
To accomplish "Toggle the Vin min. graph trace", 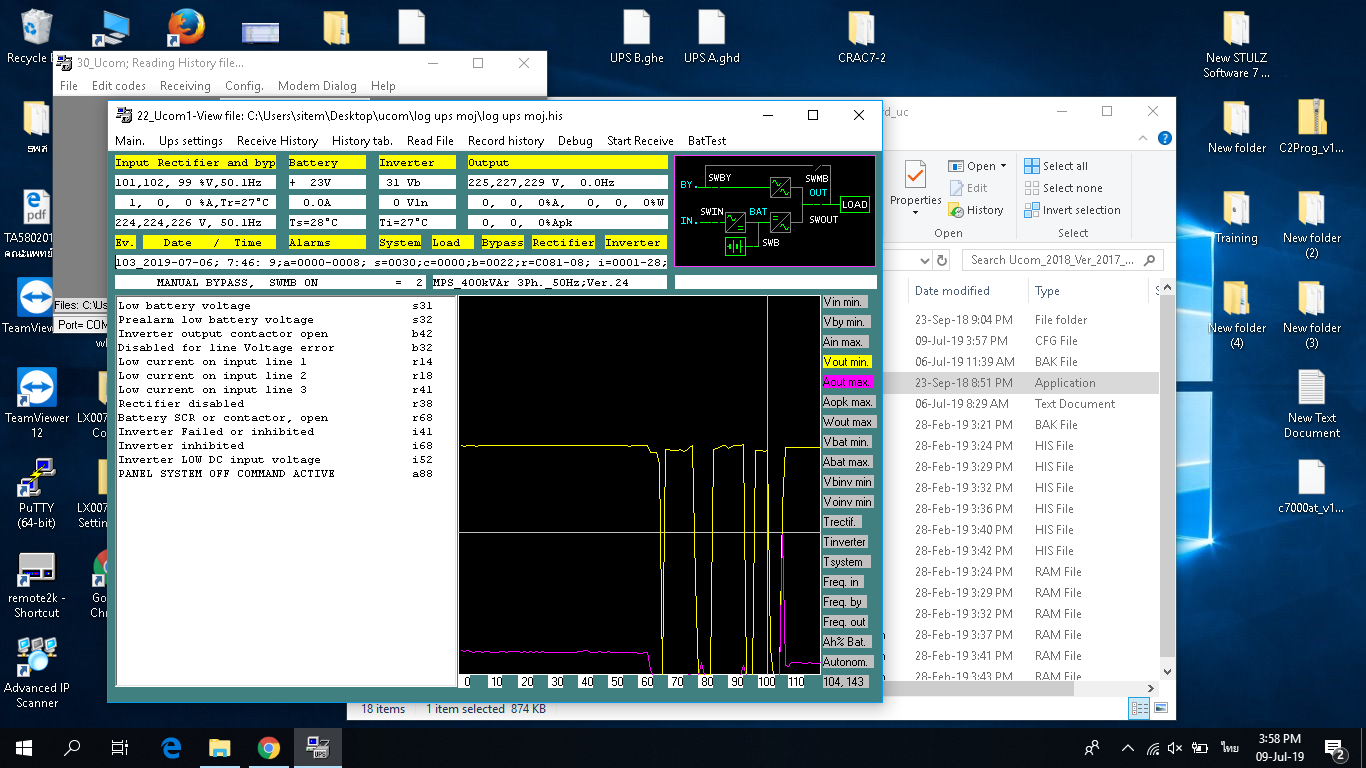I will click(846, 302).
